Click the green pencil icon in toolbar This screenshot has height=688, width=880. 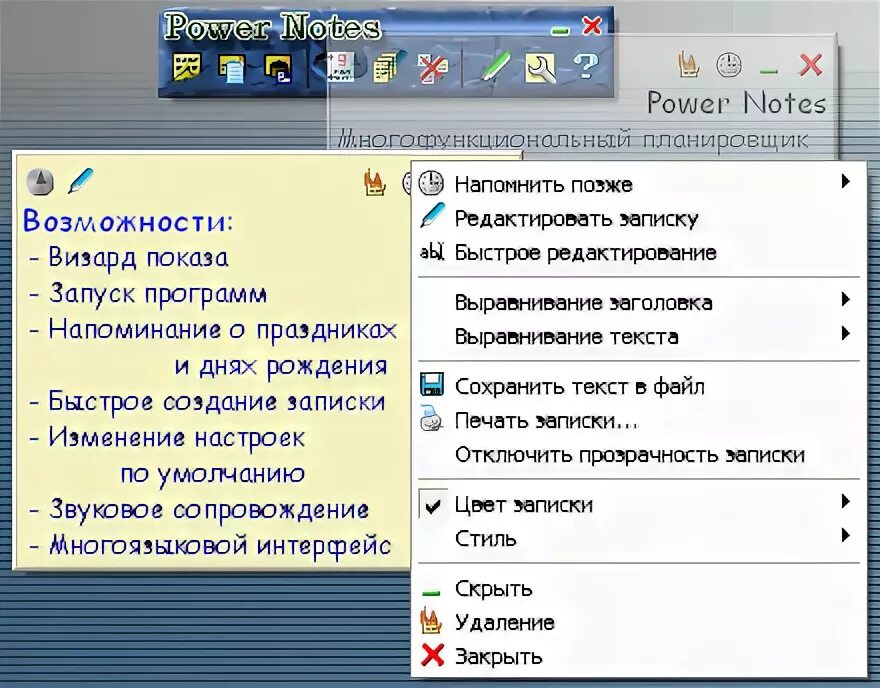(495, 67)
